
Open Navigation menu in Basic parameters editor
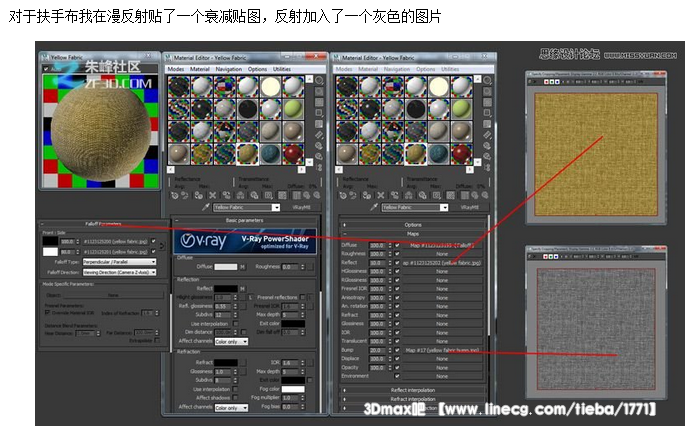tap(228, 69)
